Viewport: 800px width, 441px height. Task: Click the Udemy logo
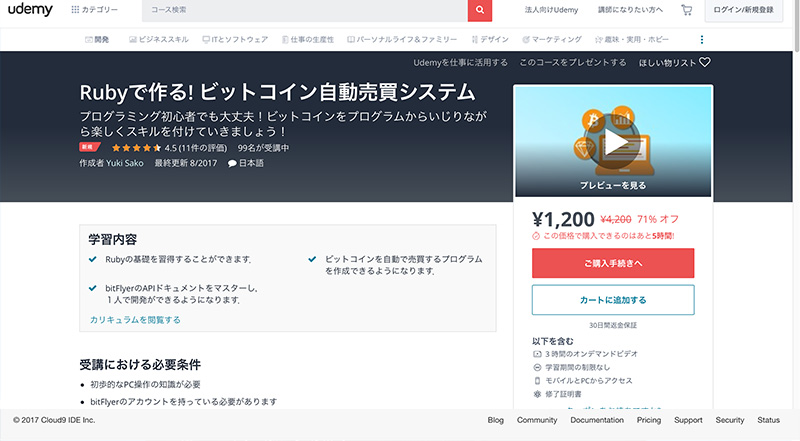pos(30,9)
